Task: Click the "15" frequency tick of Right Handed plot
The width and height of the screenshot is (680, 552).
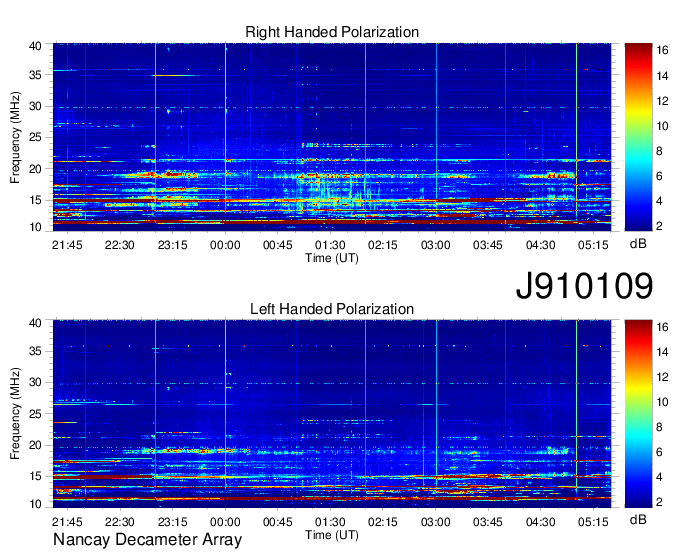Action: [x=35, y=200]
